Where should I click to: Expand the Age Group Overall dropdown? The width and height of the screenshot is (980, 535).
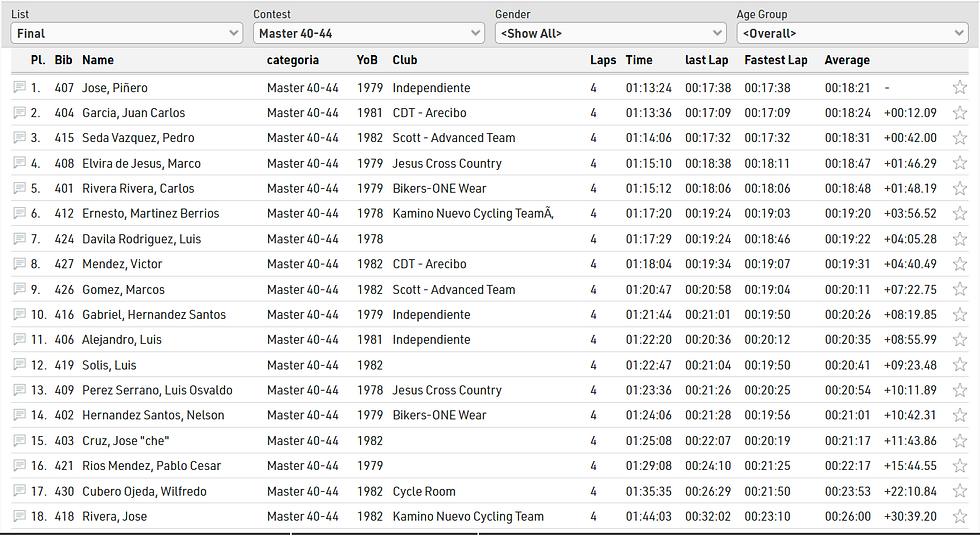(x=852, y=33)
